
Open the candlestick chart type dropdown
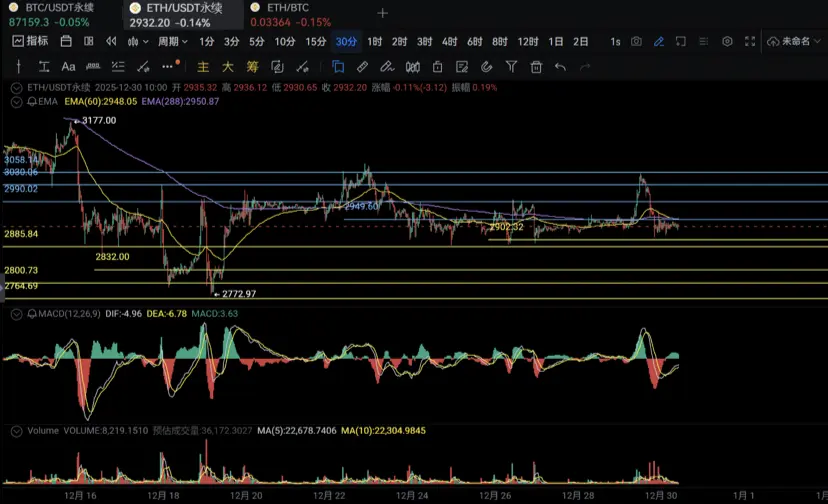click(x=137, y=41)
